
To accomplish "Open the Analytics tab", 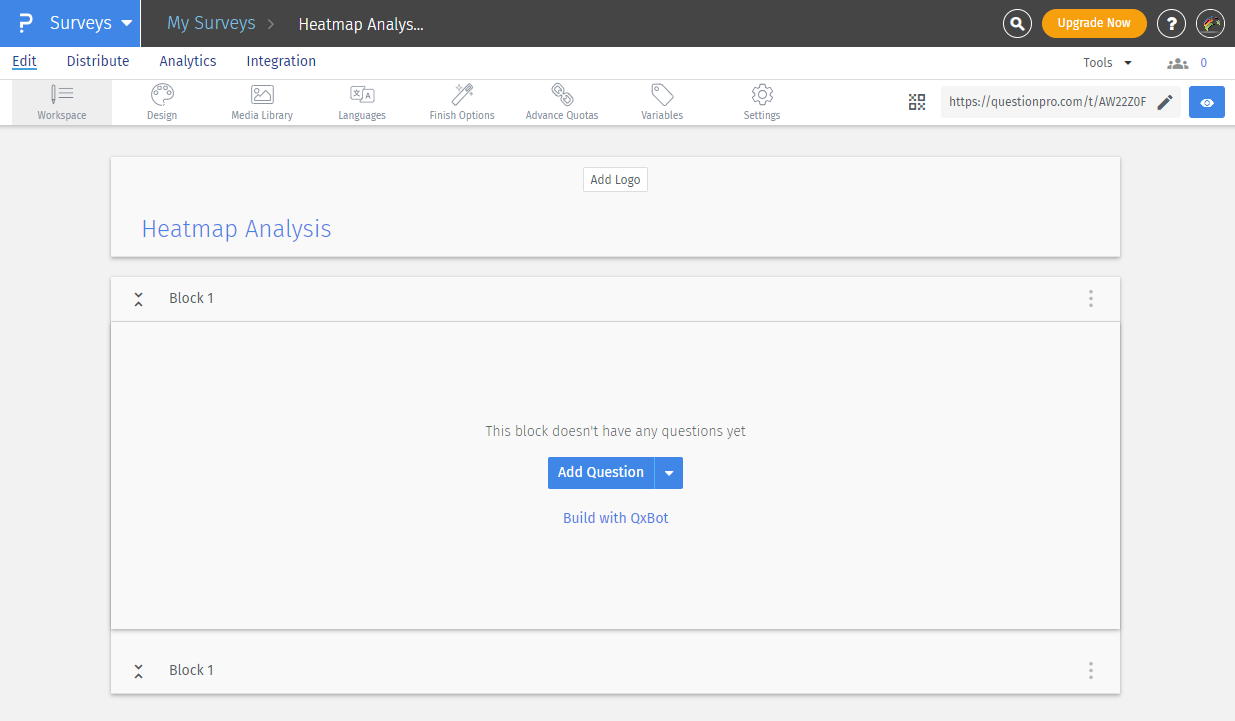I will click(187, 61).
